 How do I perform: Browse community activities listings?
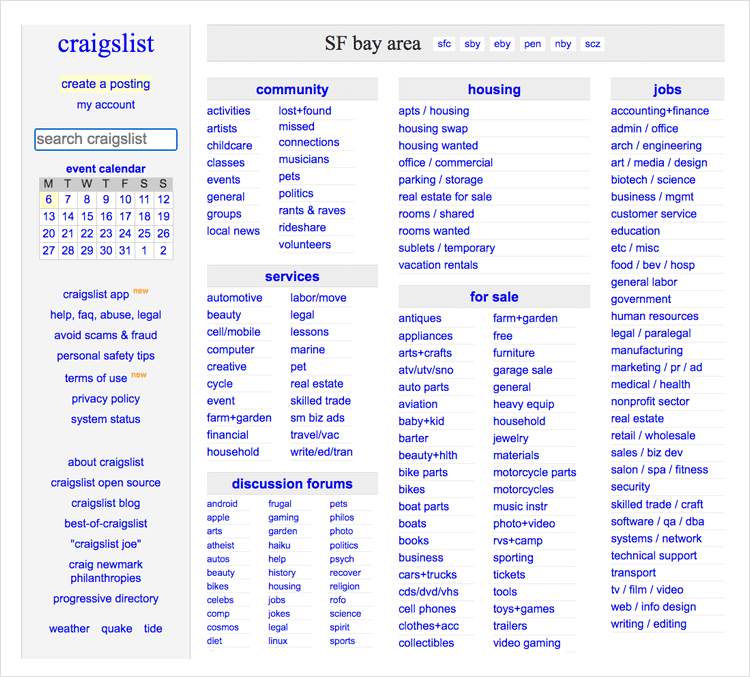pyautogui.click(x=228, y=111)
